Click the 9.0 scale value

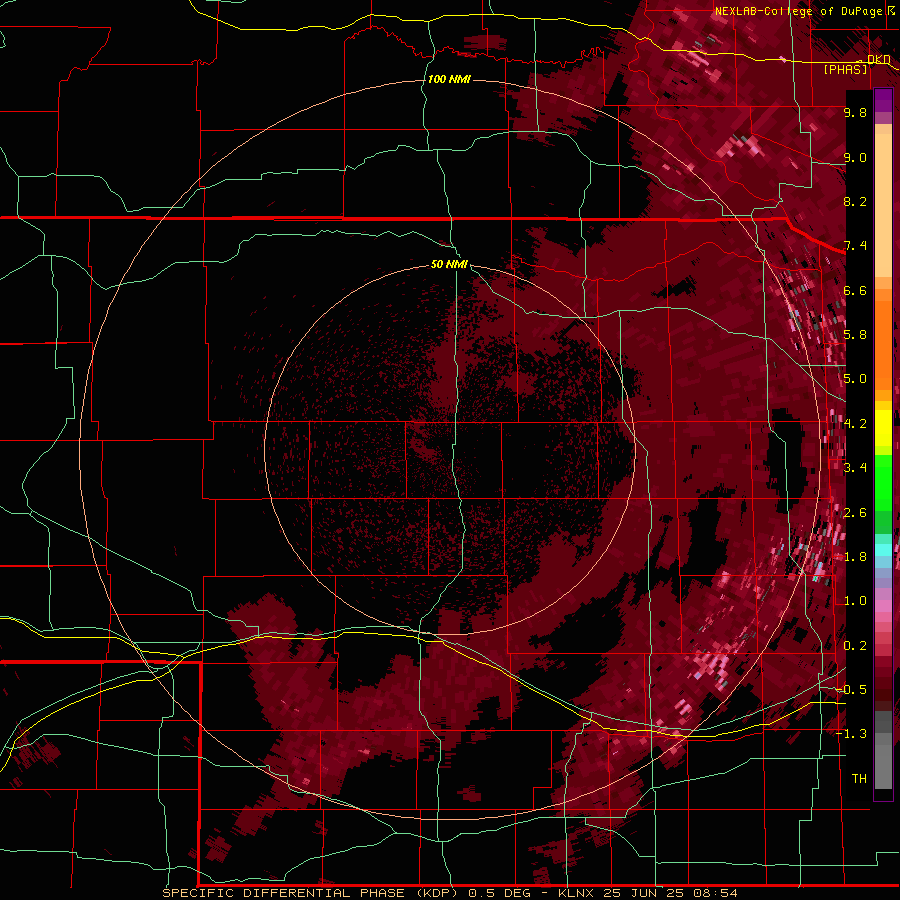(x=855, y=157)
